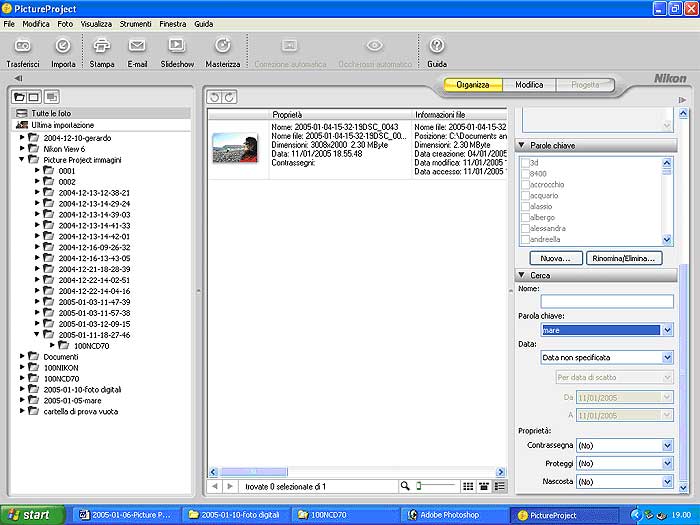Click the Trasferisci toolbar icon
The image size is (700, 525).
[x=23, y=46]
